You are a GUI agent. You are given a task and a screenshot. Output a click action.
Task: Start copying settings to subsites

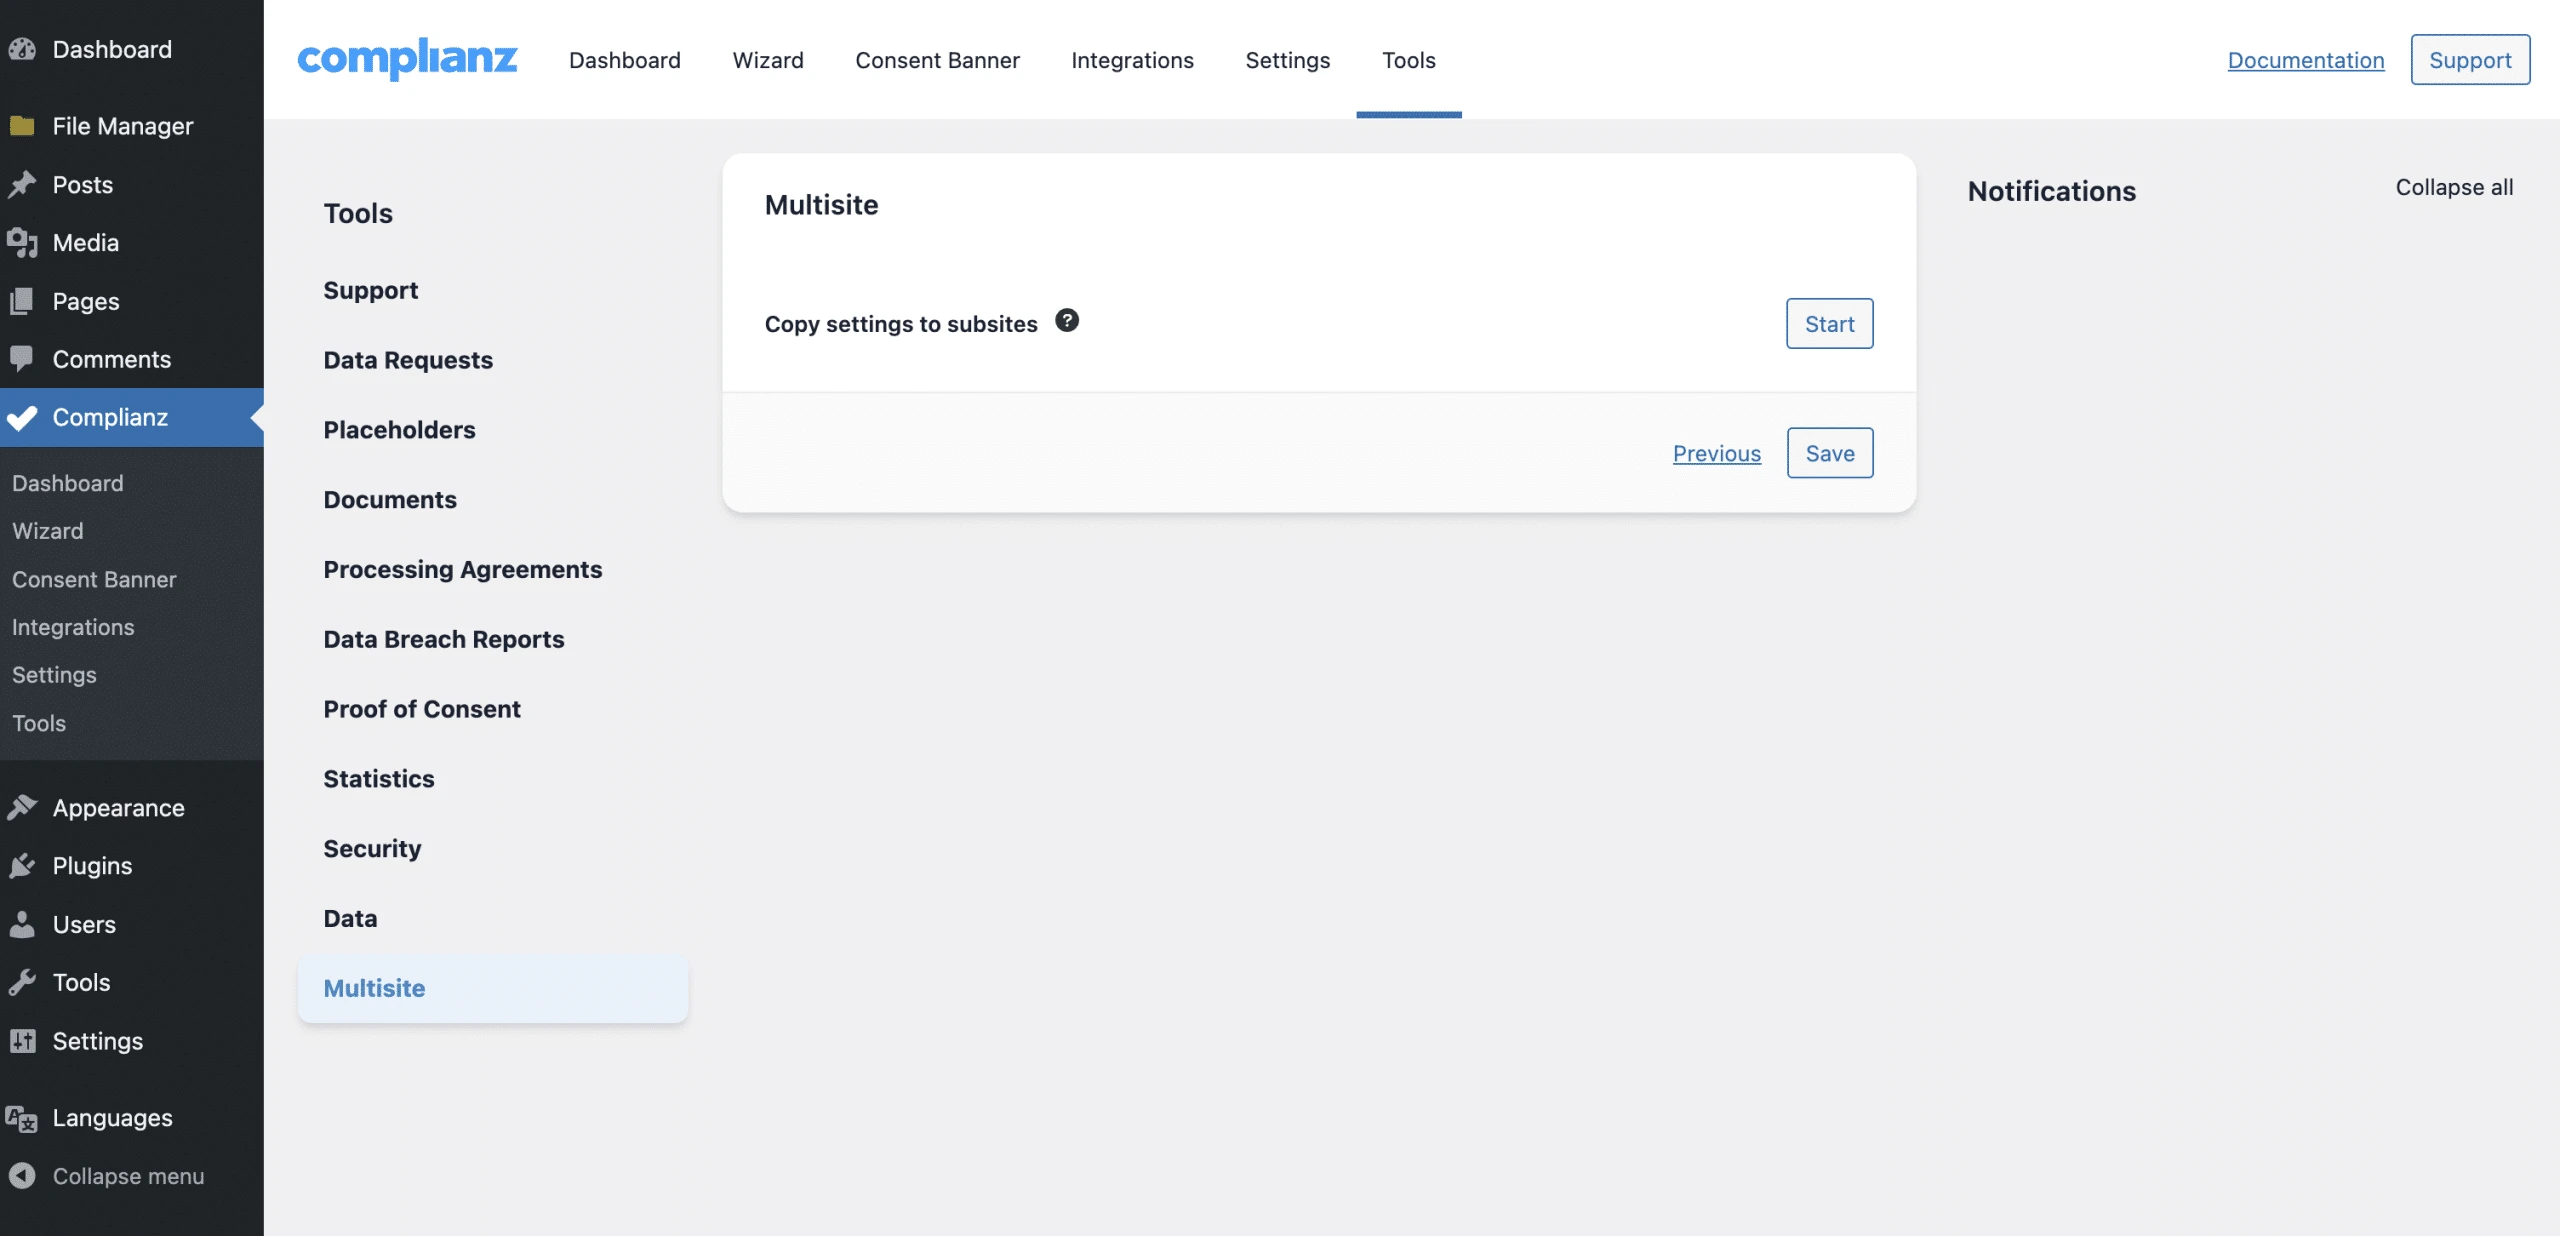coord(1829,323)
